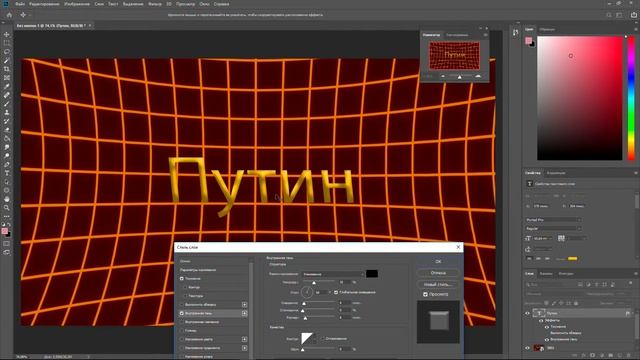
Task: Enable the Внутреннее свечение style checkbox
Action: tap(182, 322)
